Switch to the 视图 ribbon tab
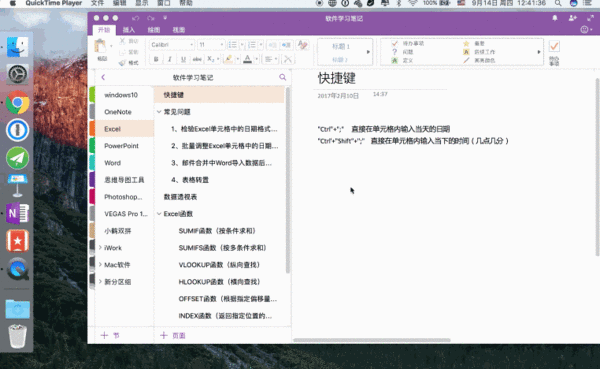600x369 pixels. (179, 30)
